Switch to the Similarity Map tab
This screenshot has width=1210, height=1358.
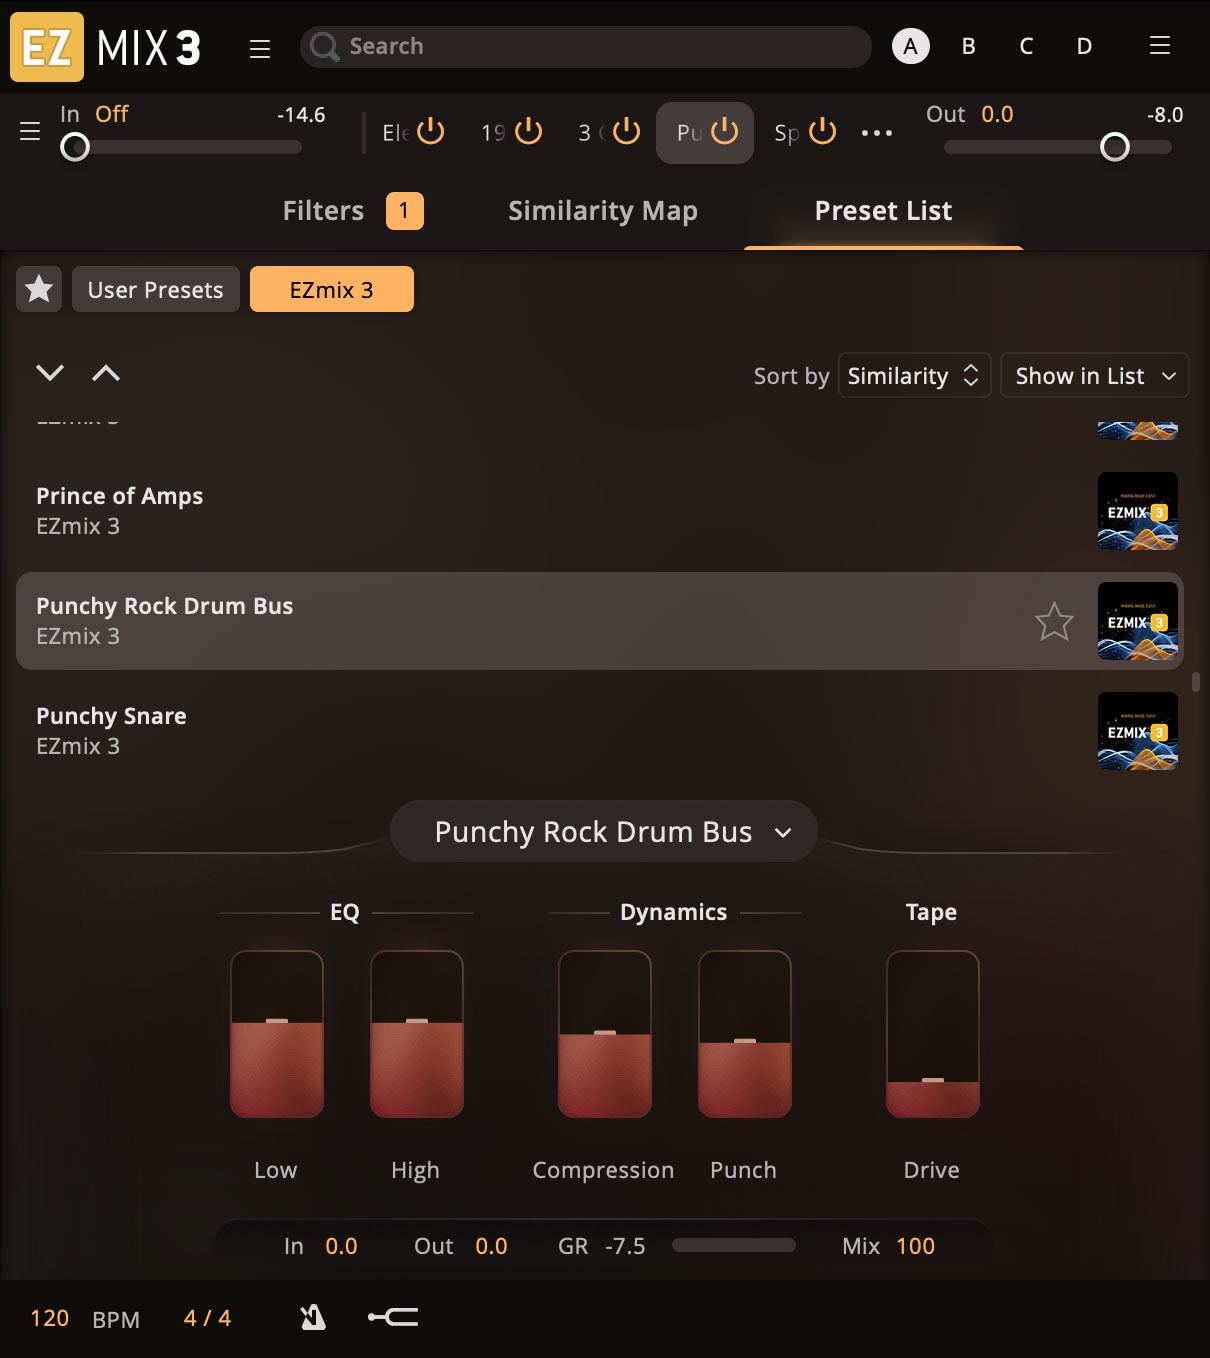(602, 211)
